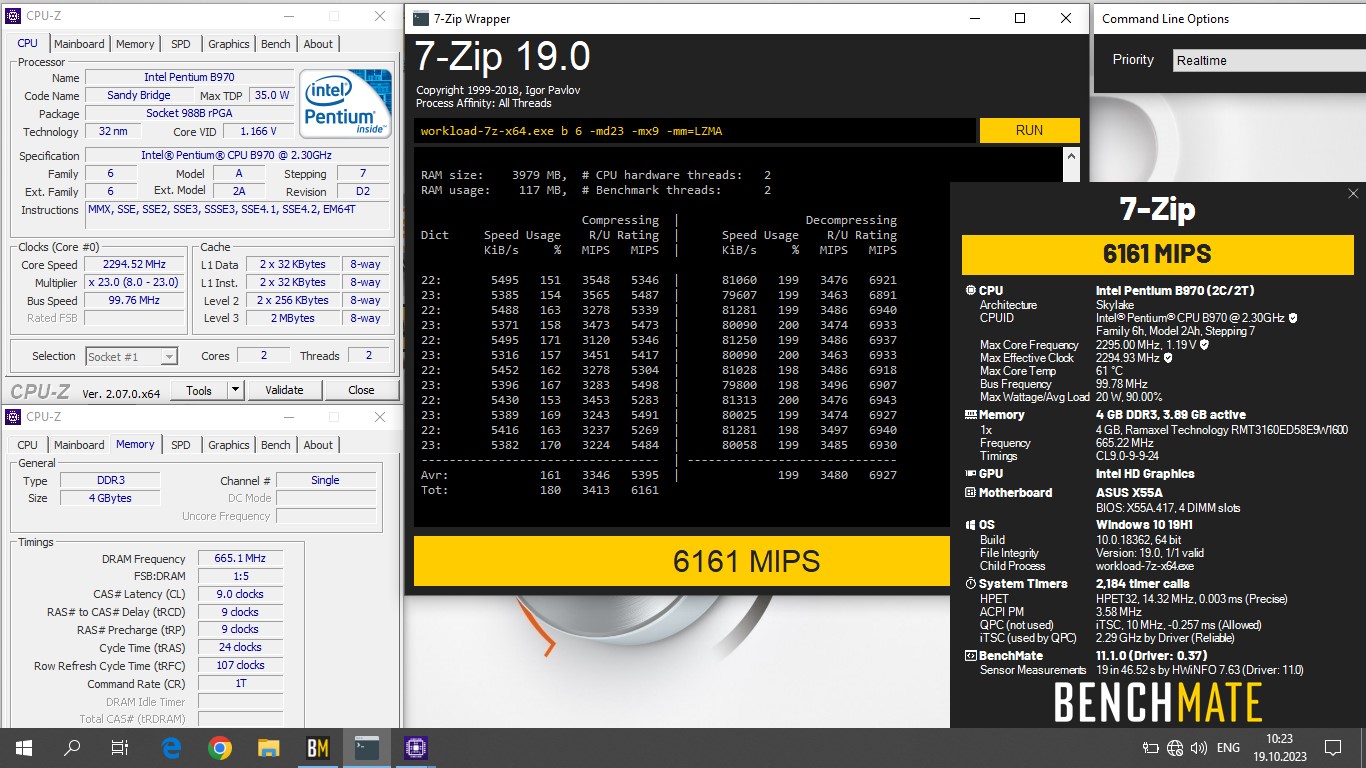Switch to CPU tab in memory CPU-Z window
This screenshot has height=768, width=1366.
28,445
